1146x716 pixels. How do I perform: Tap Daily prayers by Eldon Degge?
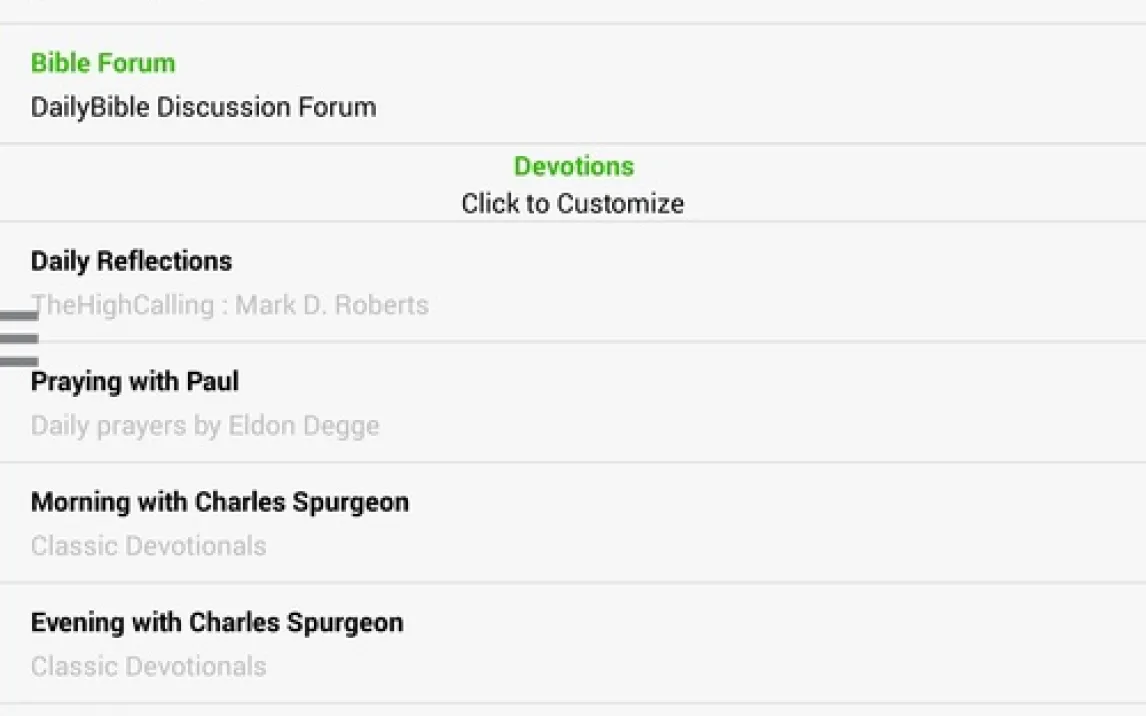[x=205, y=426]
